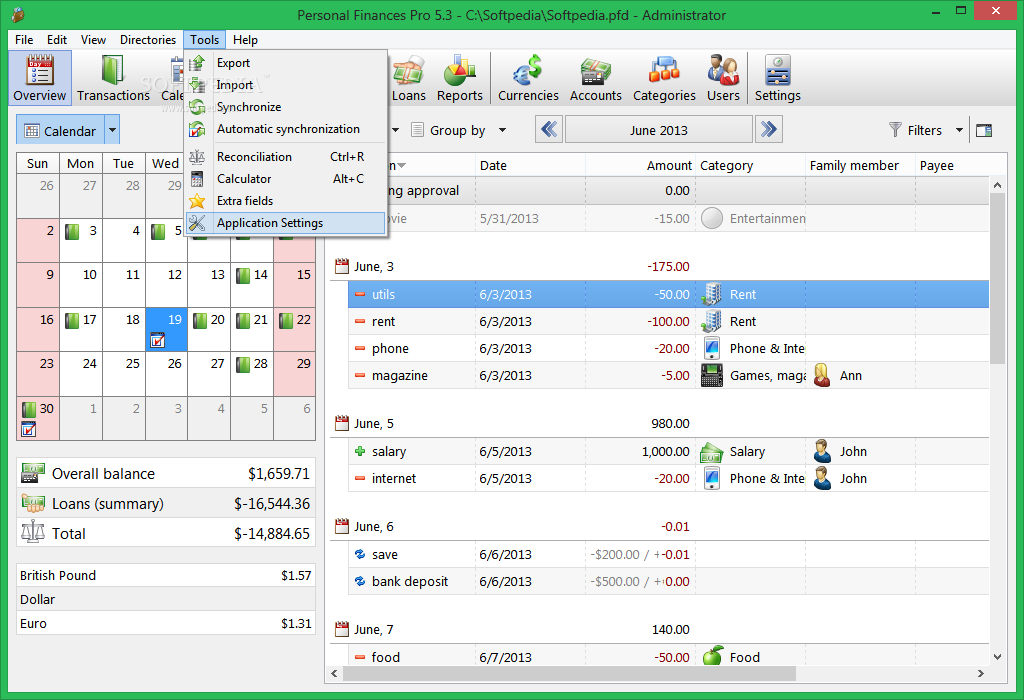This screenshot has height=700, width=1024.
Task: Open the Help menu
Action: point(246,40)
